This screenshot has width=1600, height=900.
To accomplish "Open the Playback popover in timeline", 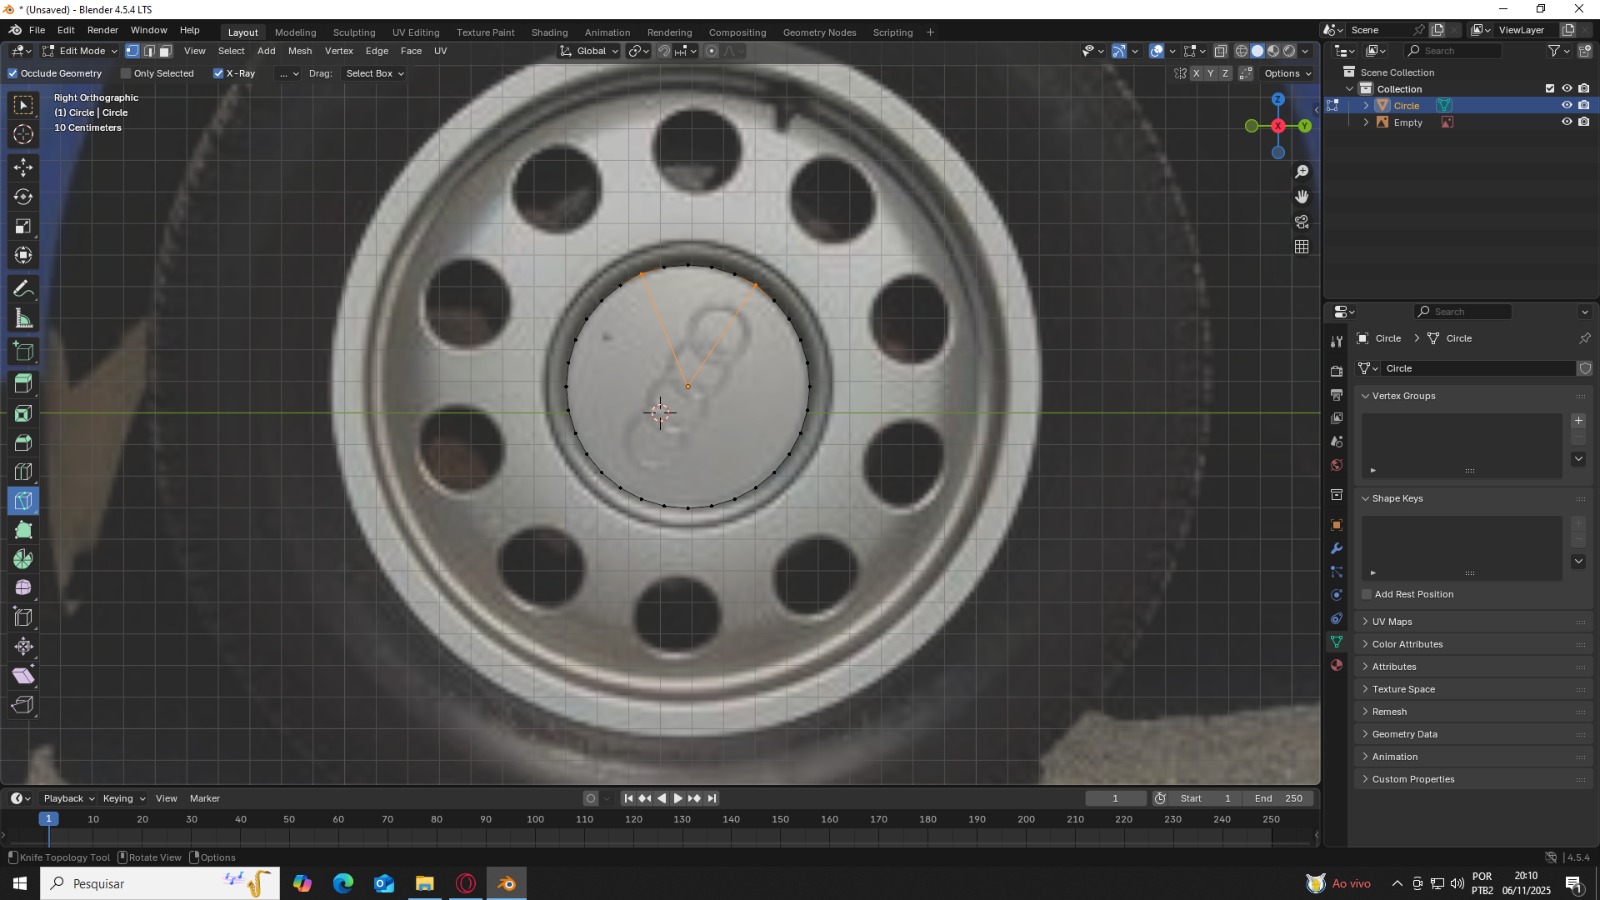I will (x=69, y=799).
